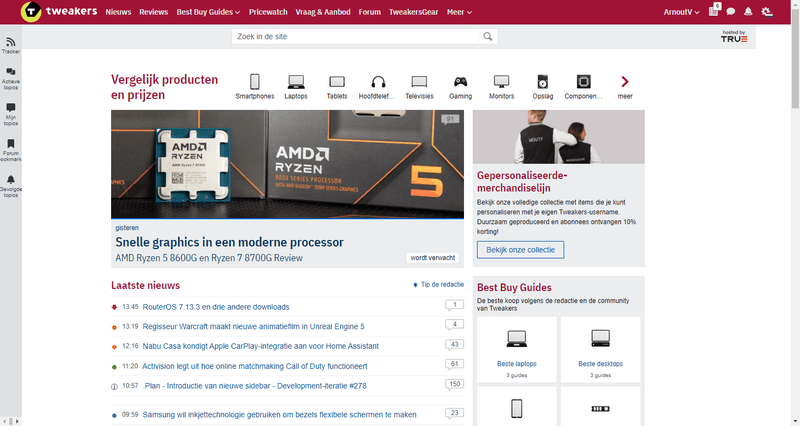The width and height of the screenshot is (800, 426).
Task: Open the Tracker sidebar icon
Action: [11, 45]
